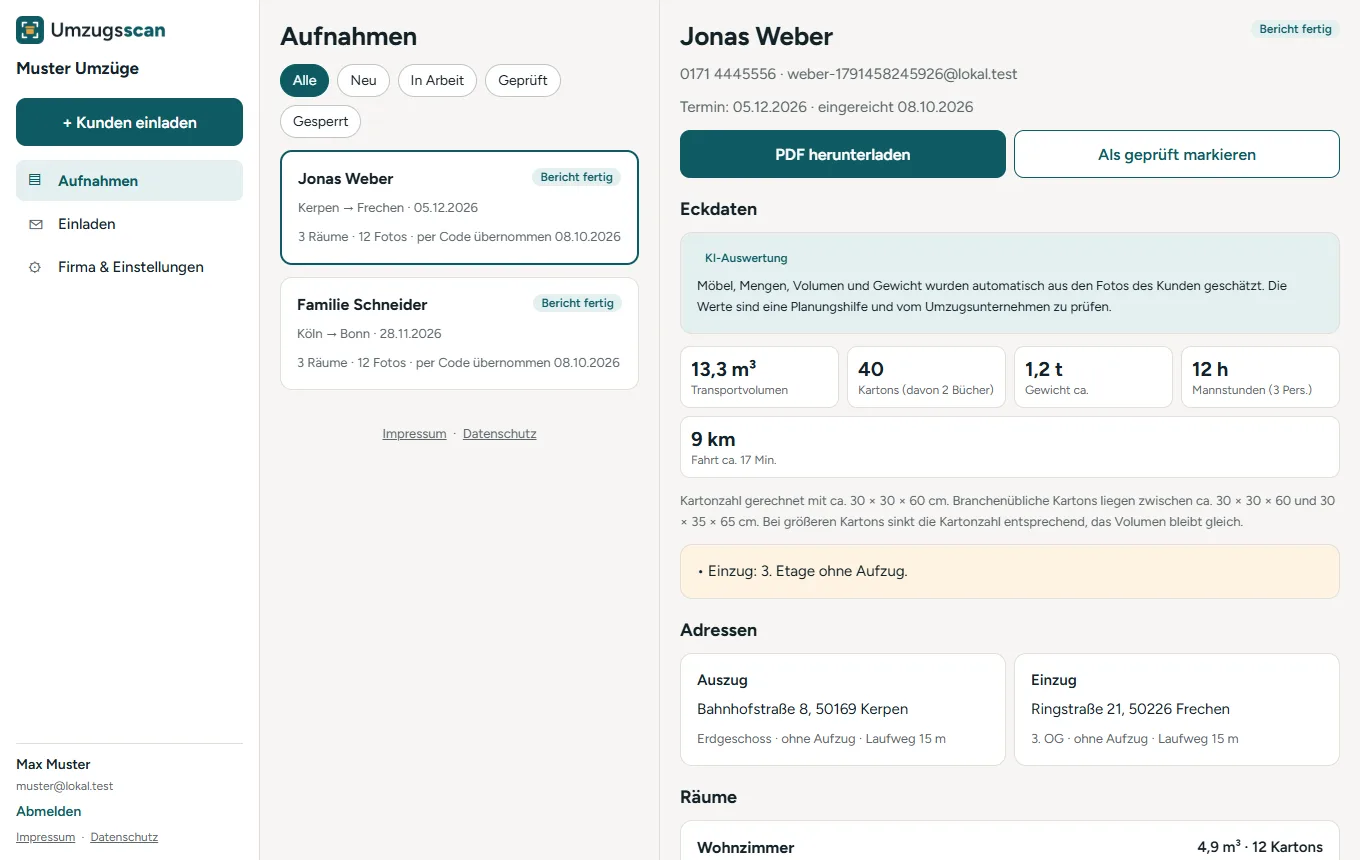This screenshot has height=860, width=1360.
Task: Go to Einladen in the sidebar
Action: (x=129, y=224)
